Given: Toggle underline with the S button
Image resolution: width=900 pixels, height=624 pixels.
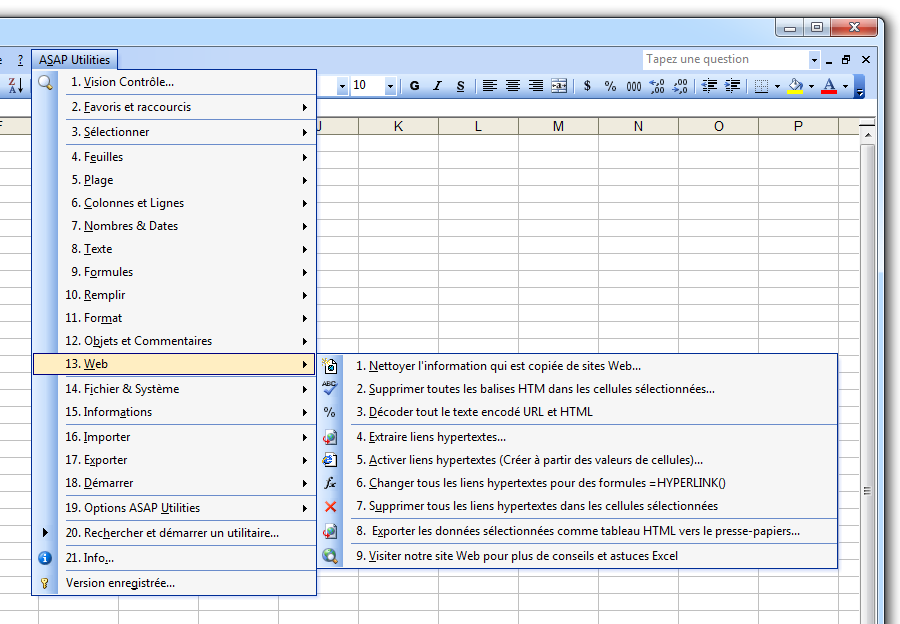Looking at the screenshot, I should click(x=459, y=86).
